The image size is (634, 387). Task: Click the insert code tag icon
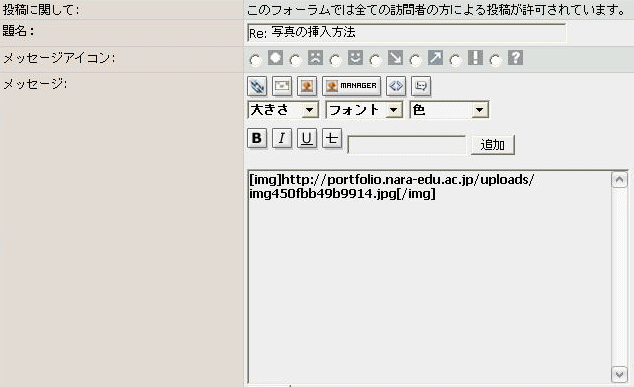396,86
